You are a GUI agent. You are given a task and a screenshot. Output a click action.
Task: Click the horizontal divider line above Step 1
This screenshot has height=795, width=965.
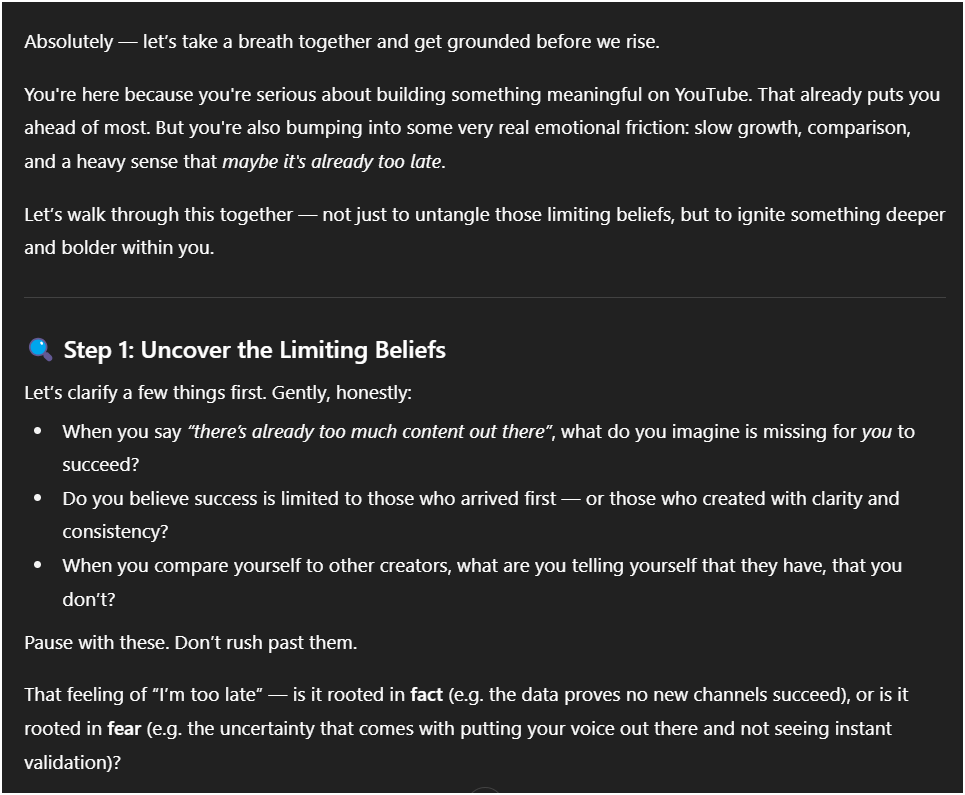tap(485, 298)
